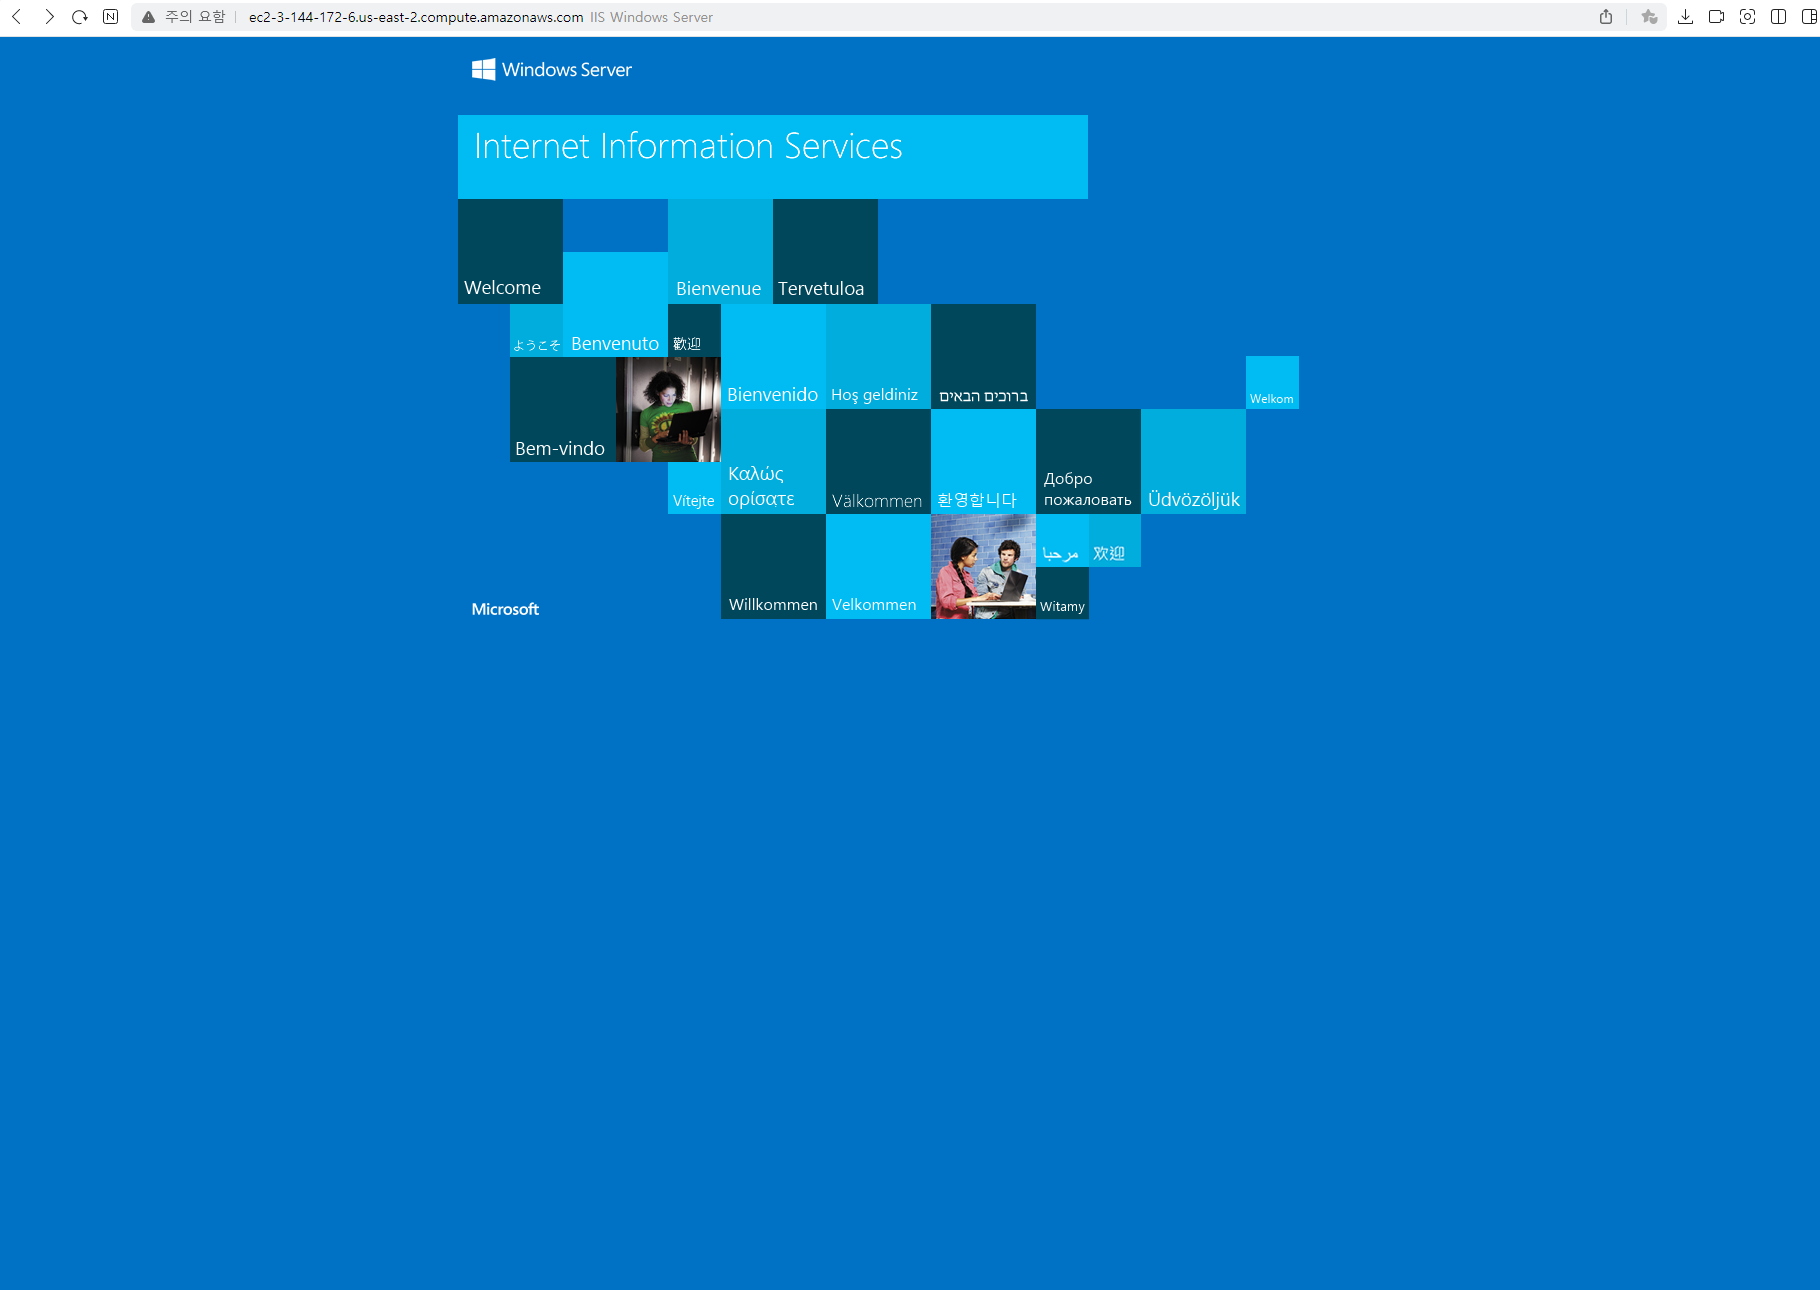Click the Добро пожаловать tile

(x=1088, y=461)
